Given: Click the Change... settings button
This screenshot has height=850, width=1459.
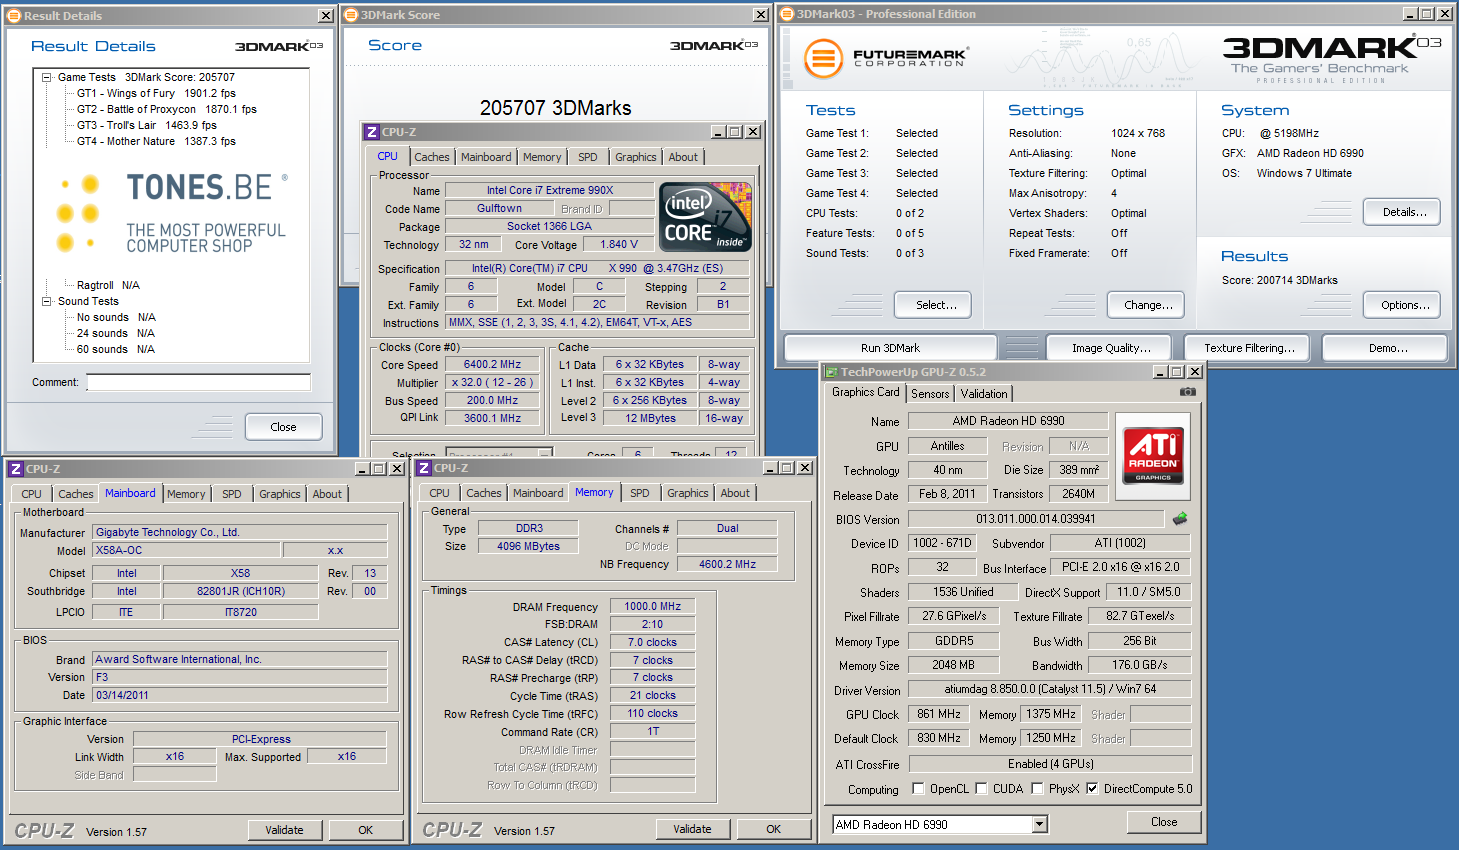Looking at the screenshot, I should coord(1148,305).
